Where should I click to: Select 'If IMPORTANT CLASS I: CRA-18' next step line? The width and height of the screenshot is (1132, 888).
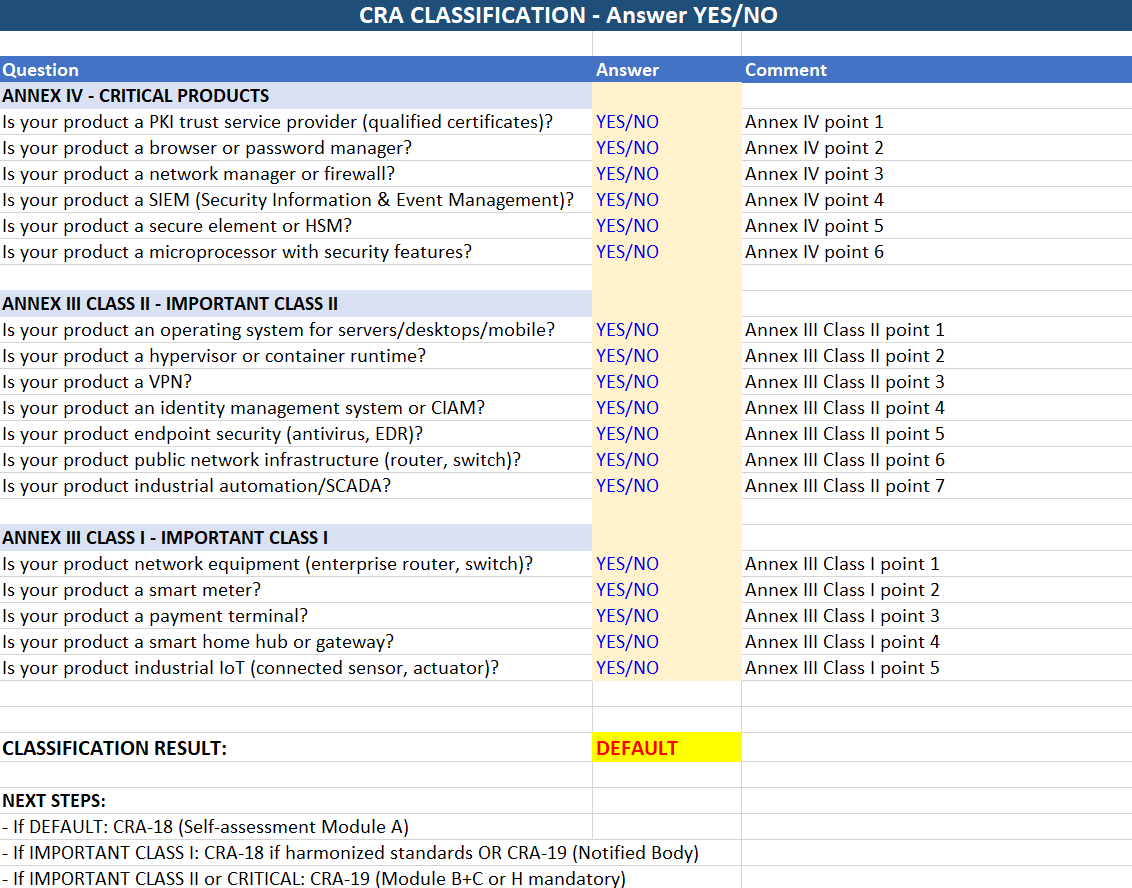(351, 853)
